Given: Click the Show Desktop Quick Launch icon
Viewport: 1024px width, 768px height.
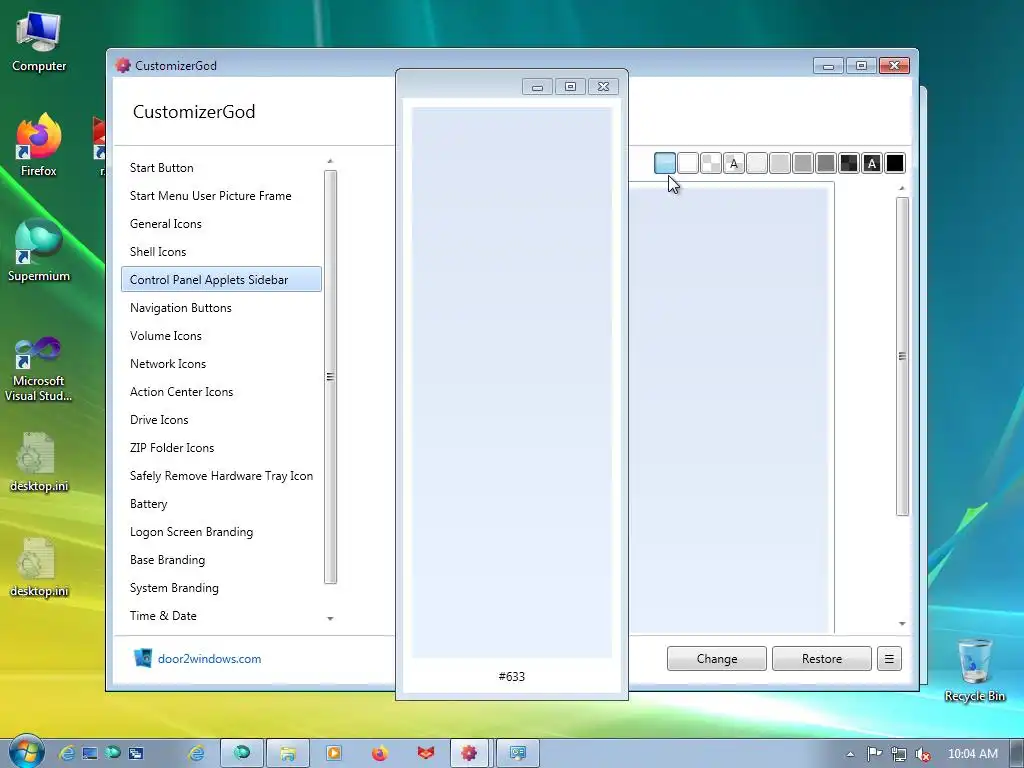Looking at the screenshot, I should click(90, 754).
